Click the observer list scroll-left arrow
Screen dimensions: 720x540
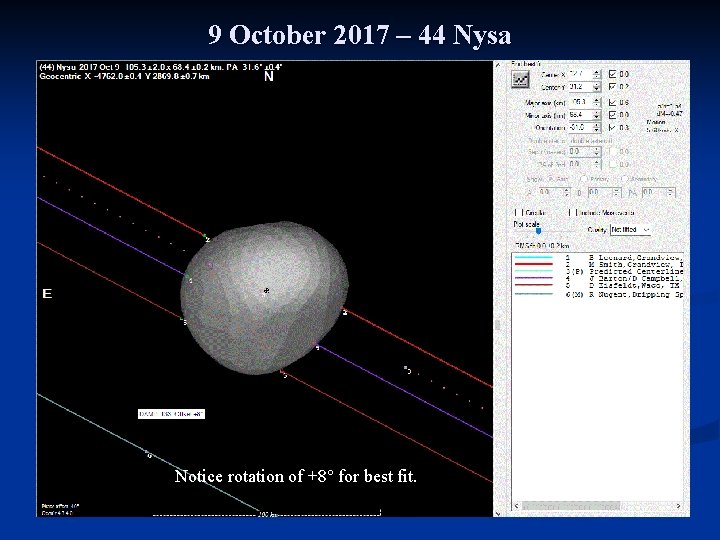point(517,506)
